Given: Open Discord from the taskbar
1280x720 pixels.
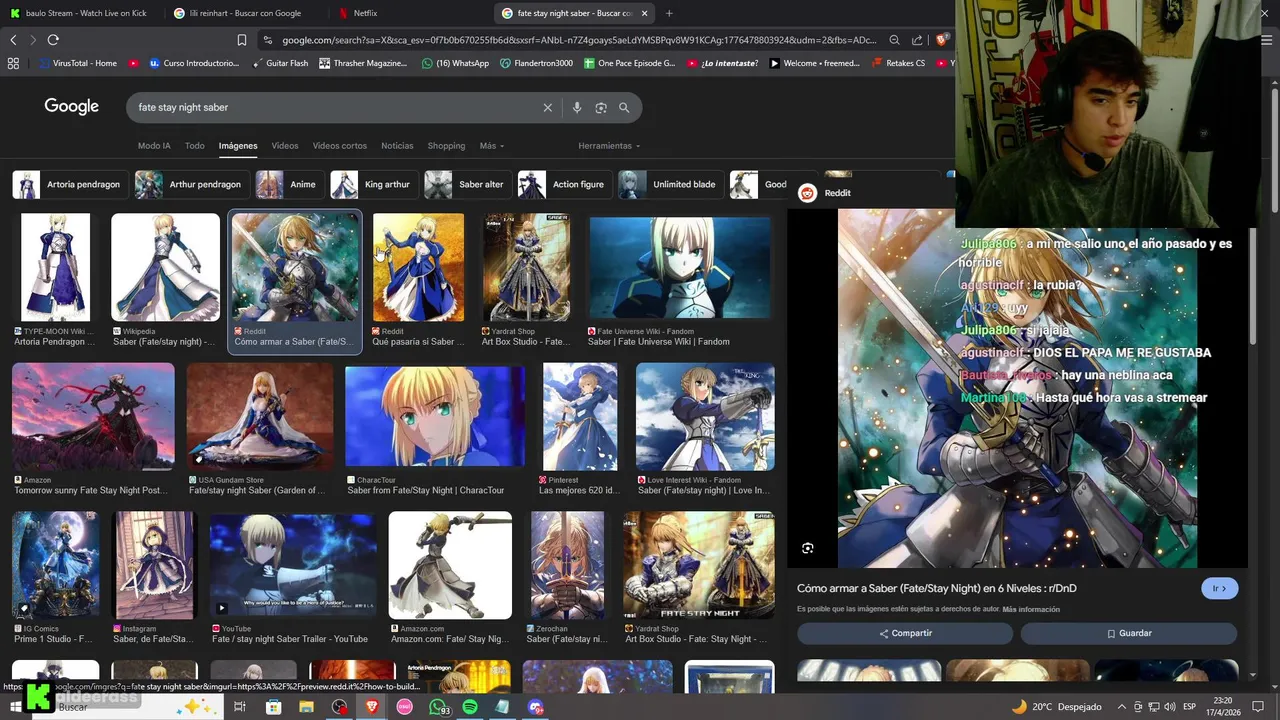Looking at the screenshot, I should pyautogui.click(x=535, y=707).
